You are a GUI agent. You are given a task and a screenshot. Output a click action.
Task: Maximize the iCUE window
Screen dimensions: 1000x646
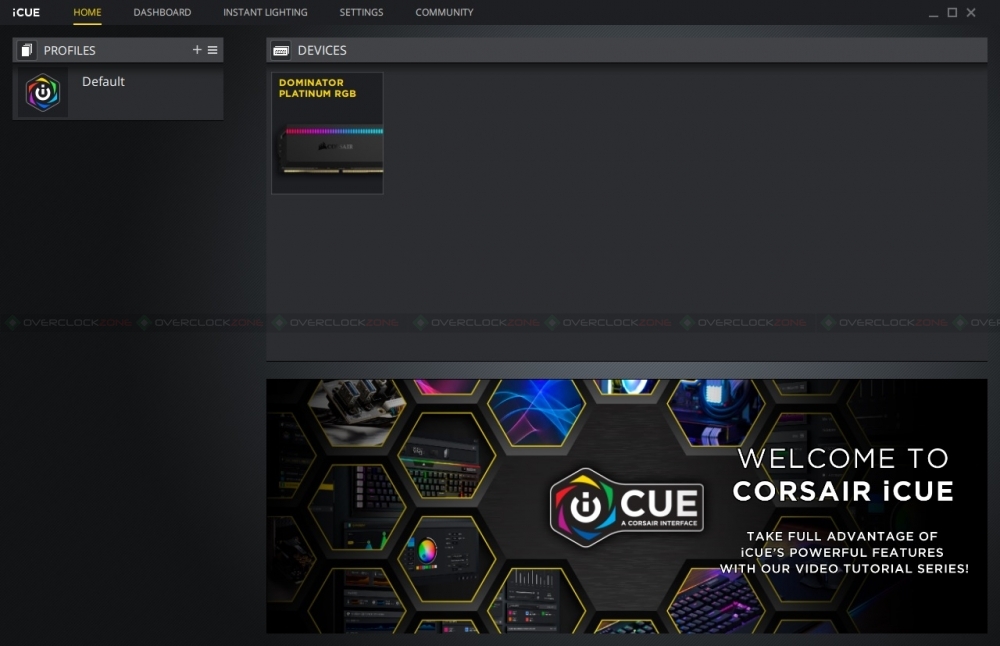click(952, 12)
